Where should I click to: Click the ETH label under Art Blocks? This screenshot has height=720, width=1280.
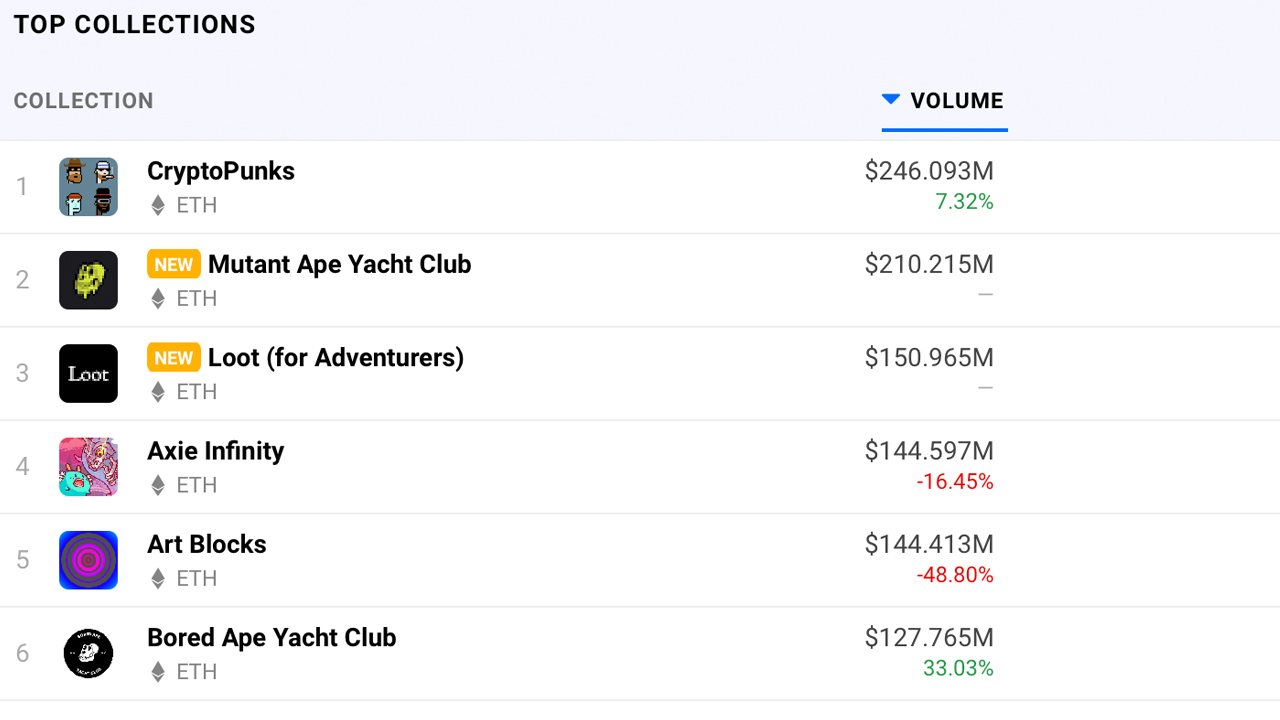[197, 579]
